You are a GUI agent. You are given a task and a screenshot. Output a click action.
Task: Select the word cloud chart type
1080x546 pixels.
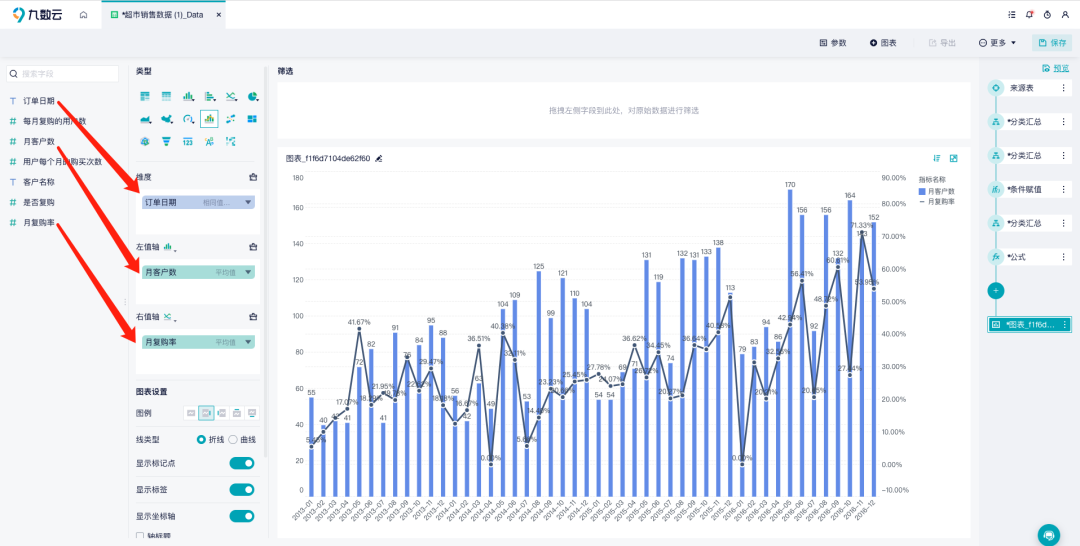coord(209,141)
